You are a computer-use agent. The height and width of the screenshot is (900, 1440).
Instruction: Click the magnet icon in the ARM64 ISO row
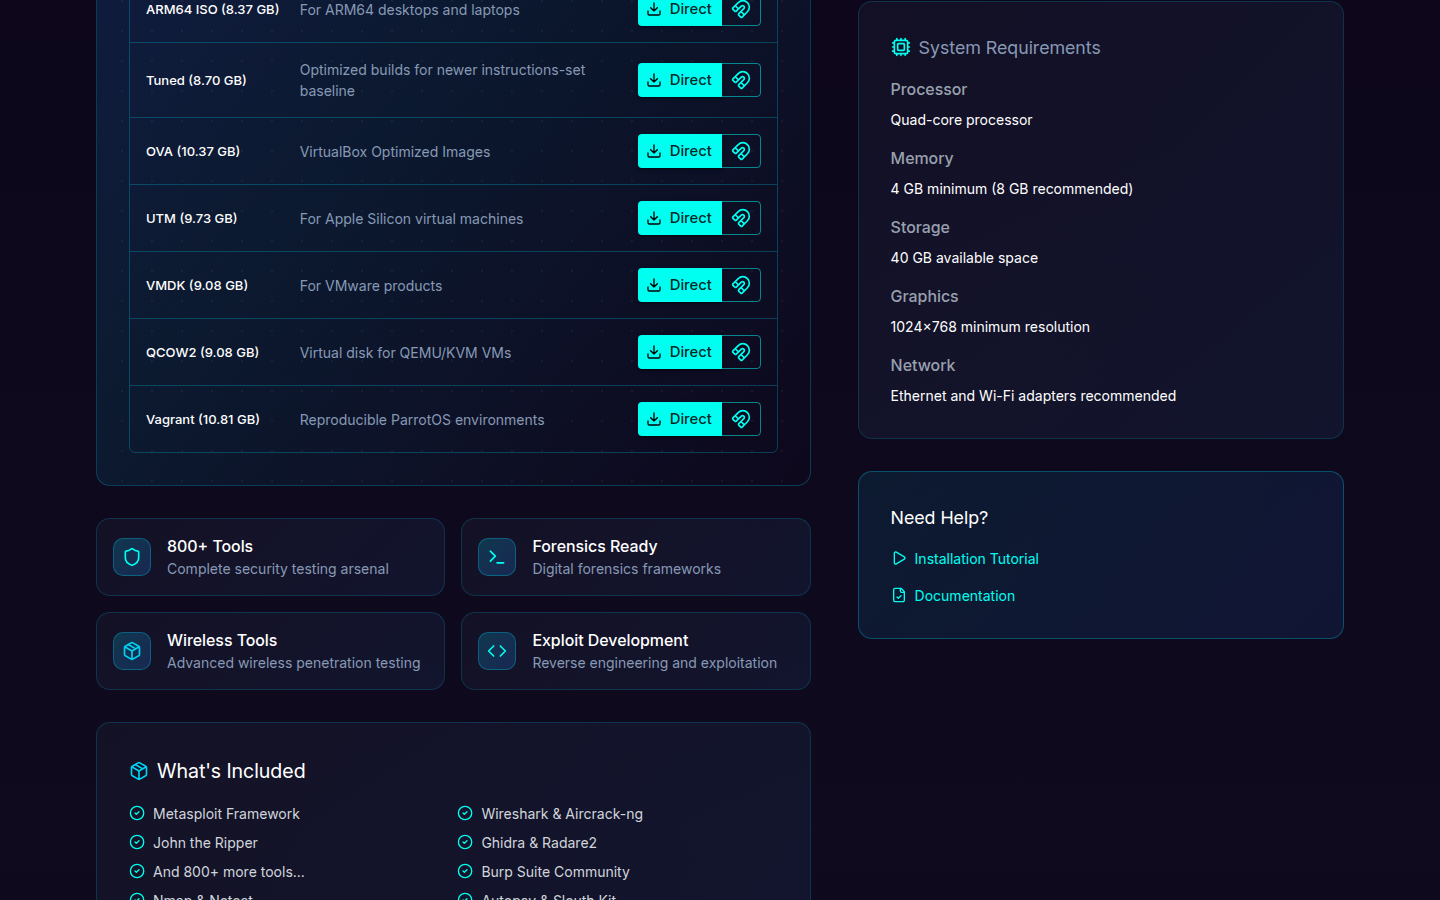[x=741, y=10]
